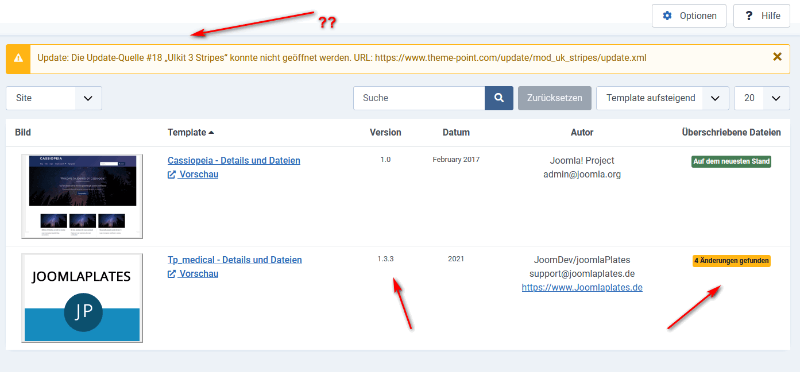Click the magnifier search button
The width and height of the screenshot is (800, 372).
(x=499, y=98)
